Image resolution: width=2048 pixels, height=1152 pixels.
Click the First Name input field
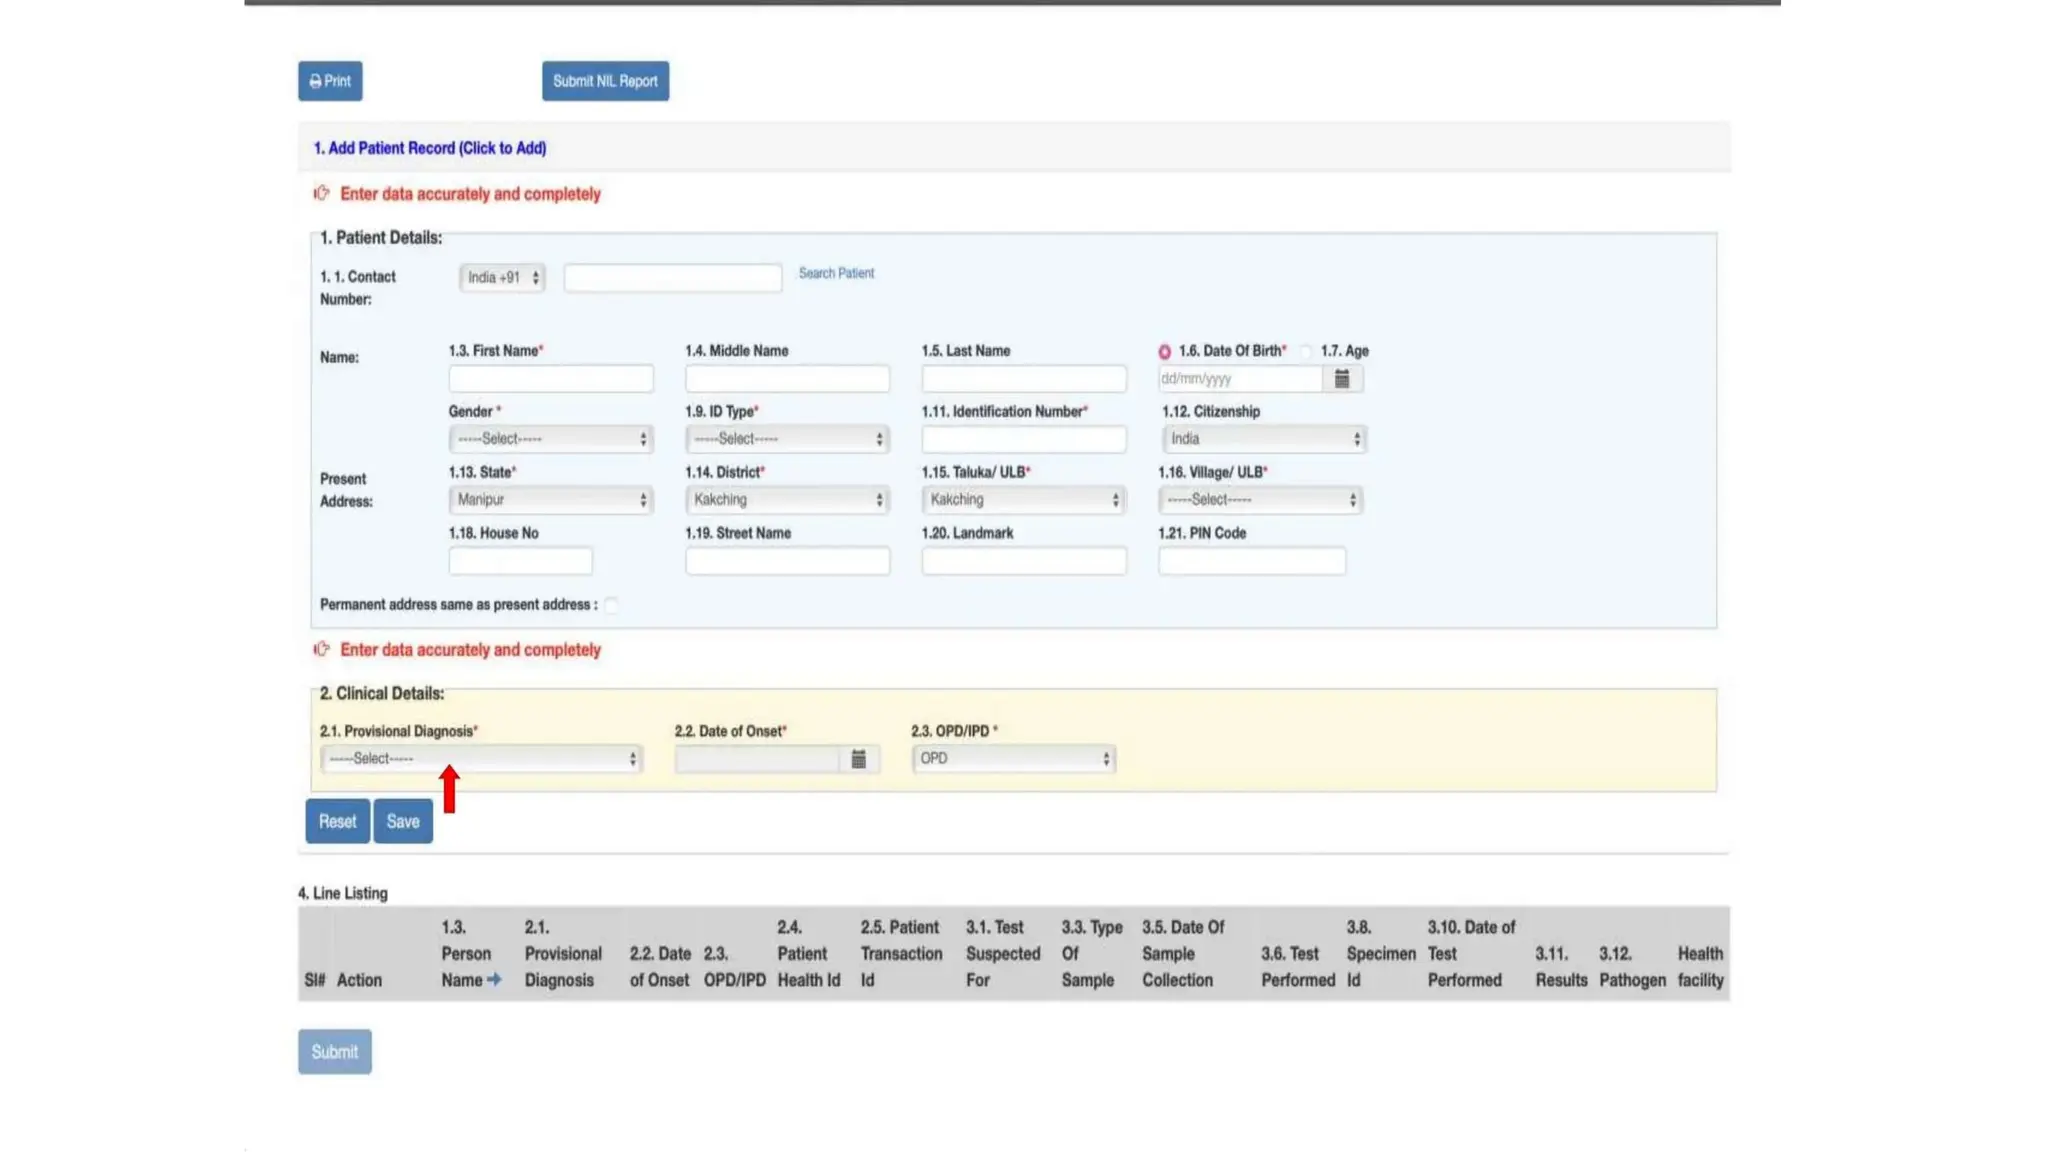(x=551, y=379)
